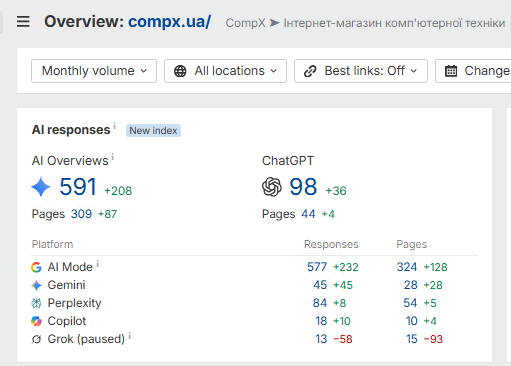Viewport: 511px width, 366px height.
Task: Click the Gemini sparkle icon
Action: pos(36,285)
